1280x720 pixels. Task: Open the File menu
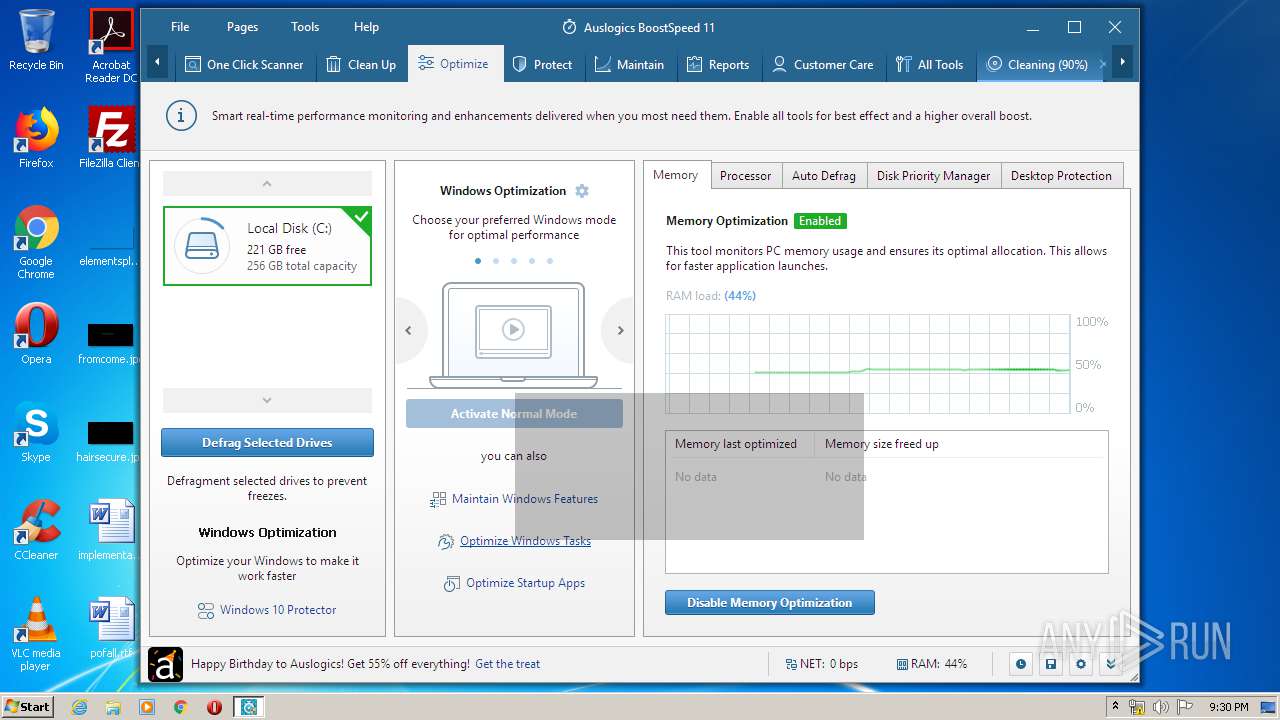180,27
